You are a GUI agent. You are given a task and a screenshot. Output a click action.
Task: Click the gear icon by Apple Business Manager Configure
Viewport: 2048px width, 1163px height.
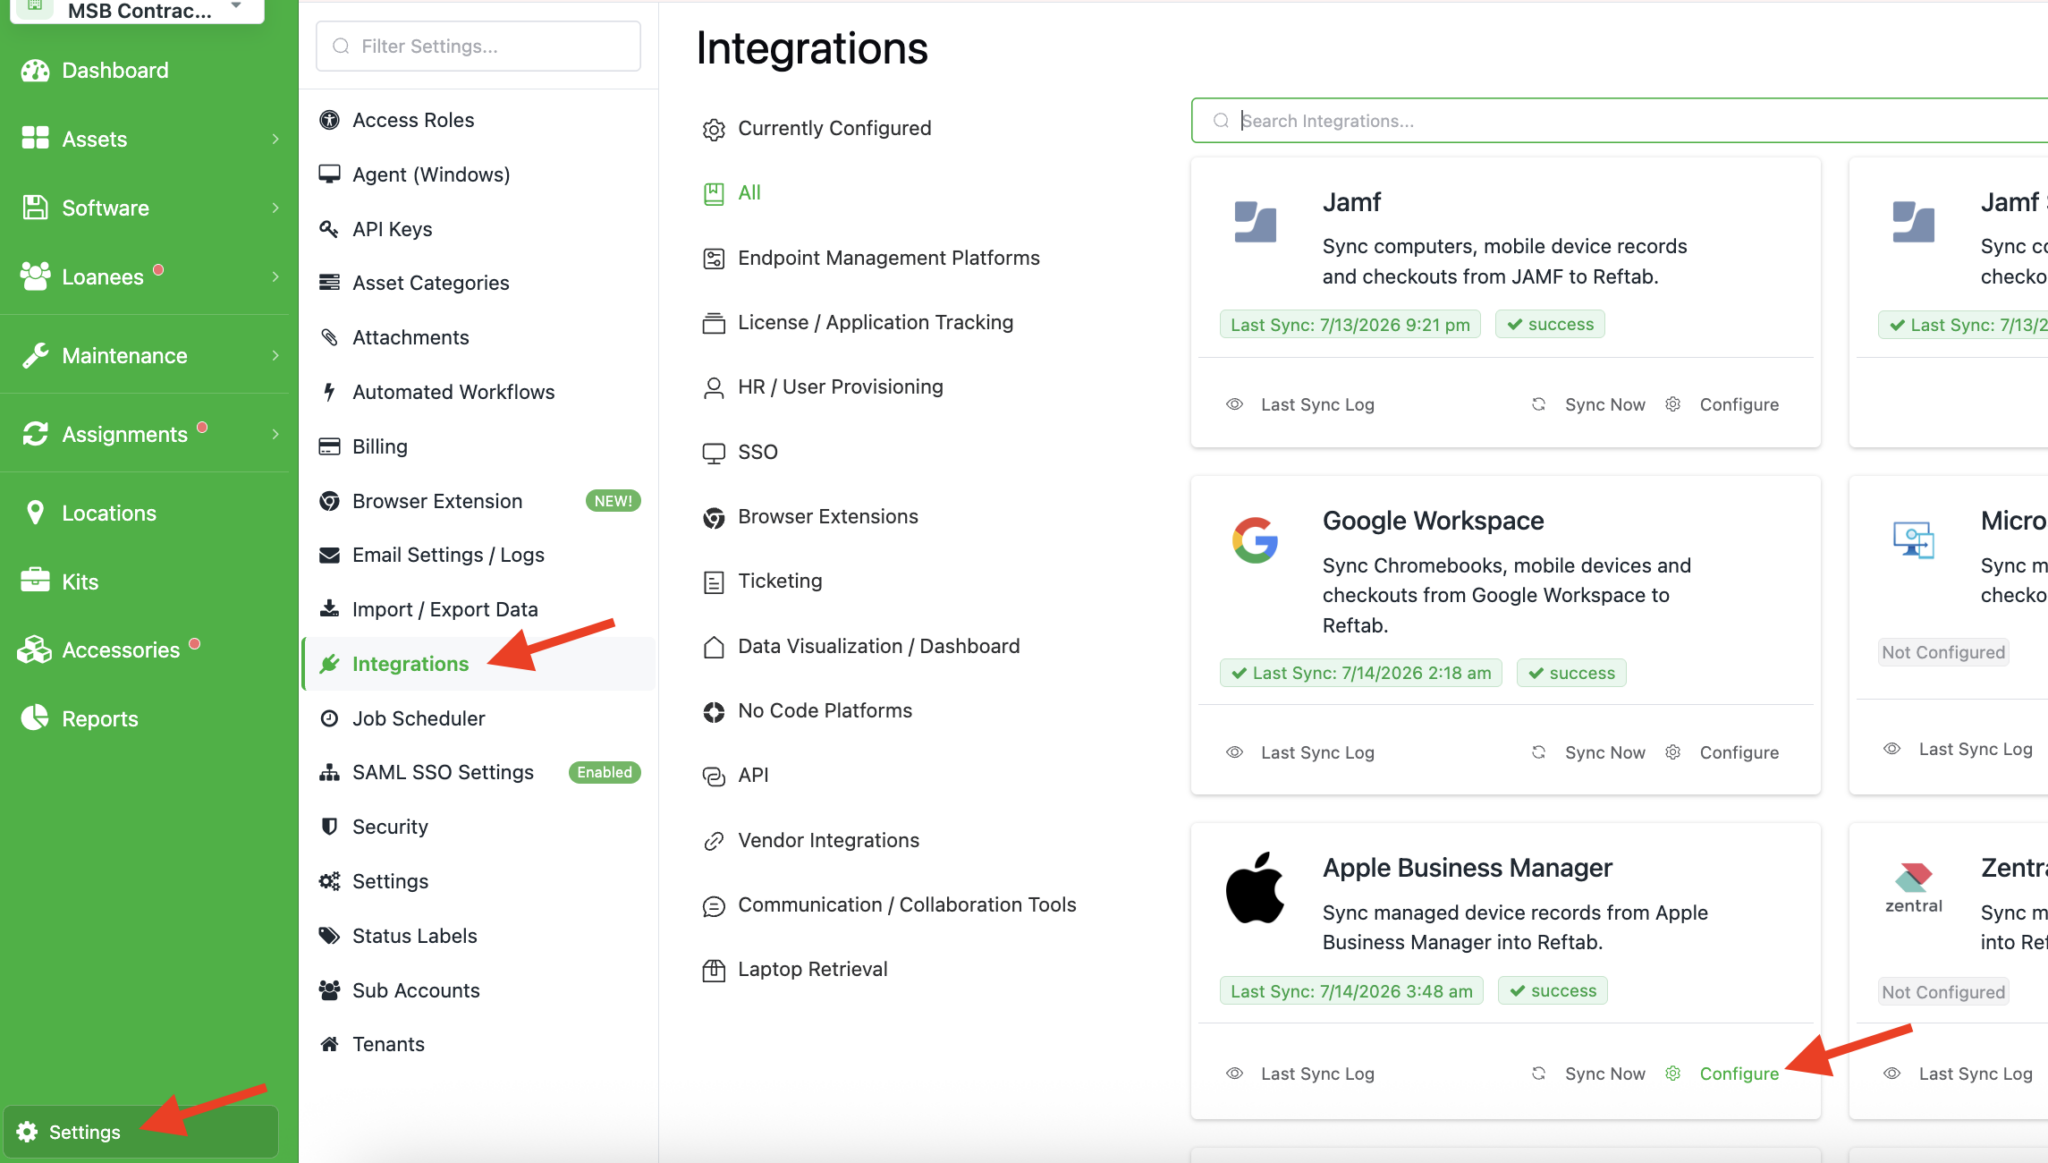pos(1673,1073)
